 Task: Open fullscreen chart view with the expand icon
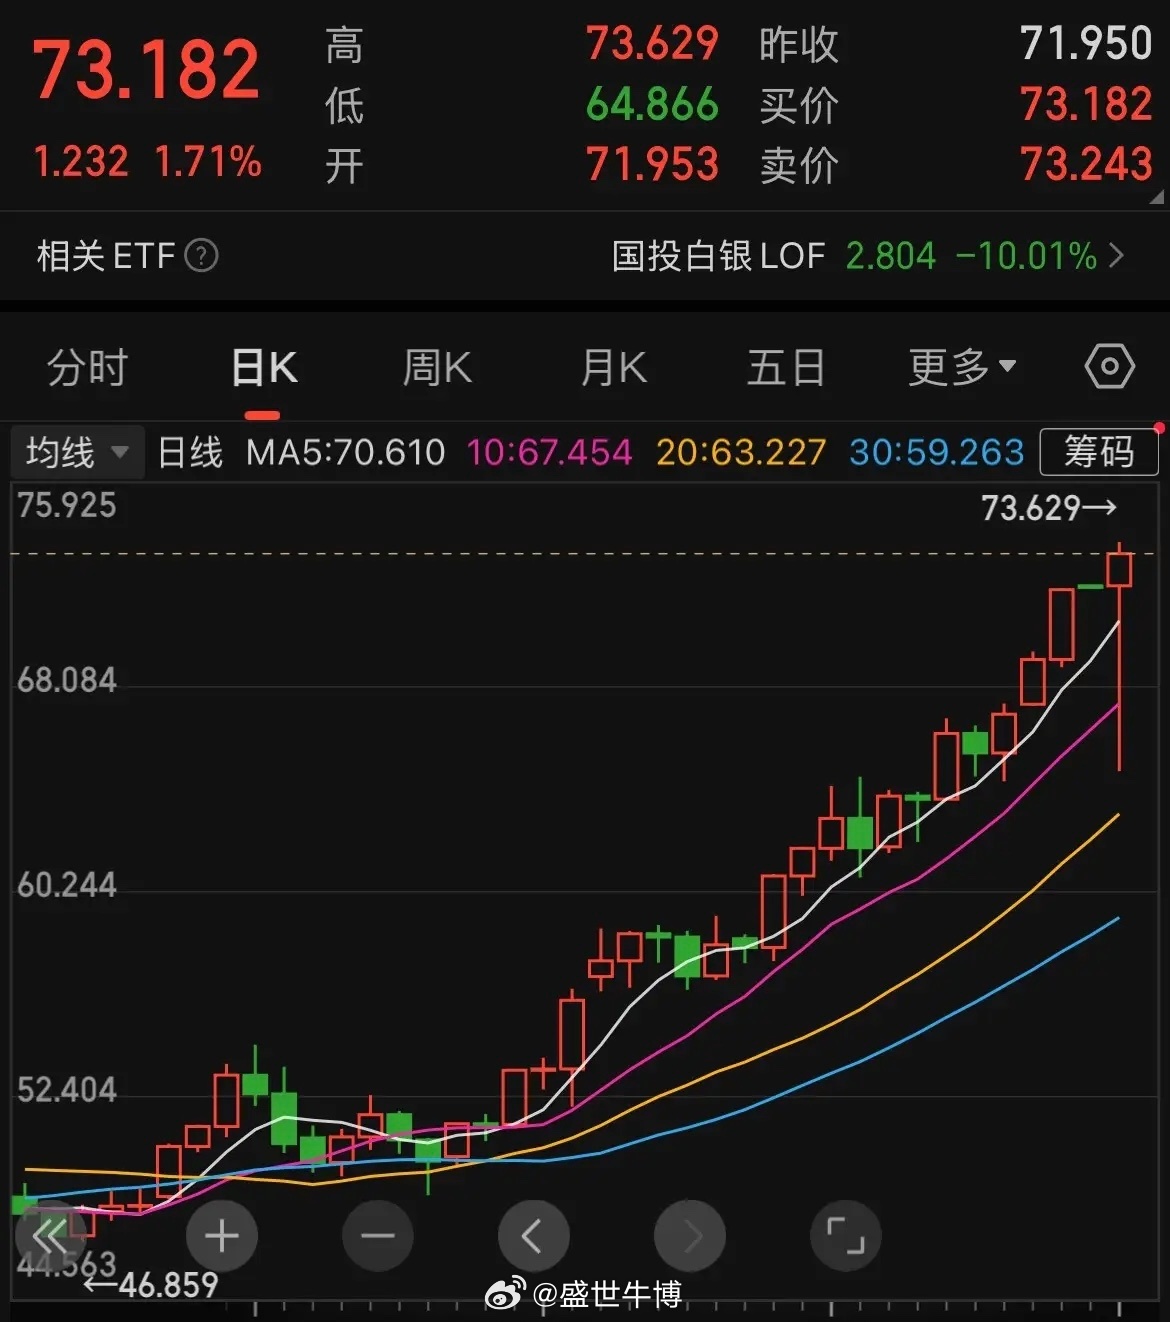[x=846, y=1236]
